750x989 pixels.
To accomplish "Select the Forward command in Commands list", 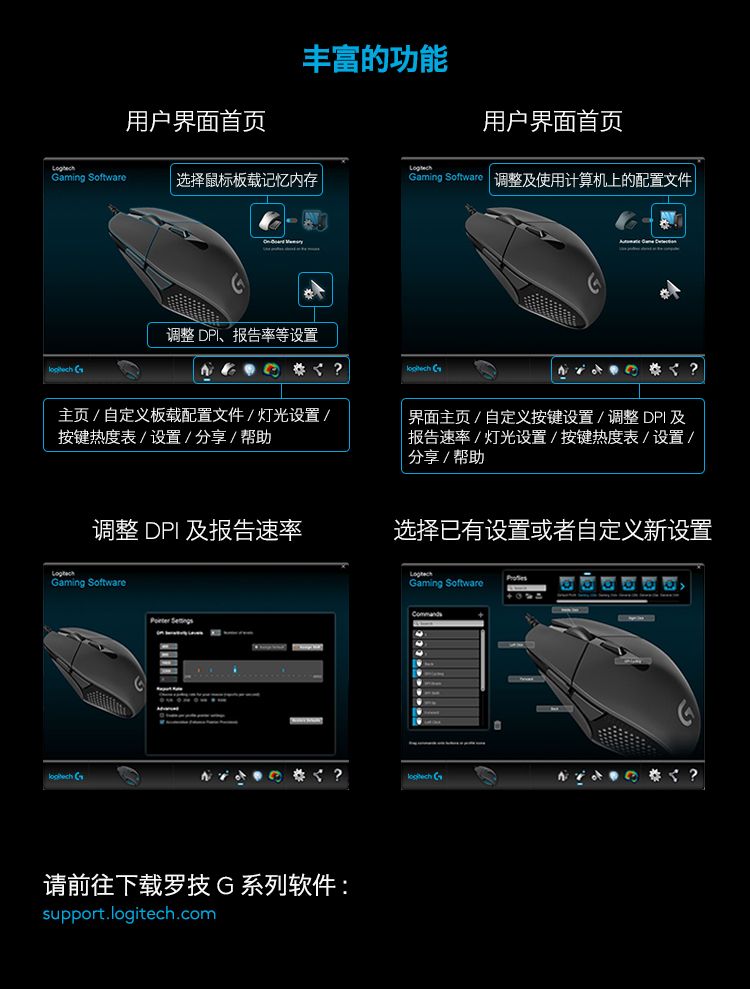I will click(445, 712).
